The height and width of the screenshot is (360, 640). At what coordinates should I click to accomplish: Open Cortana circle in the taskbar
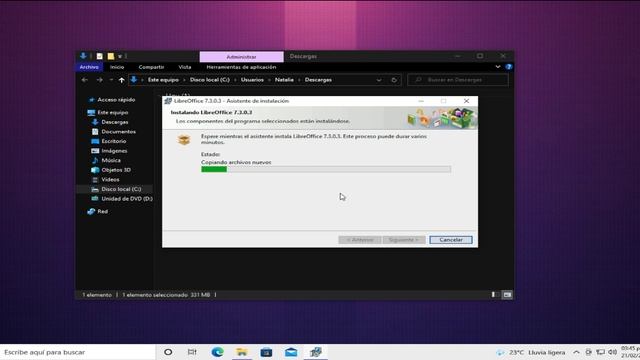point(168,352)
